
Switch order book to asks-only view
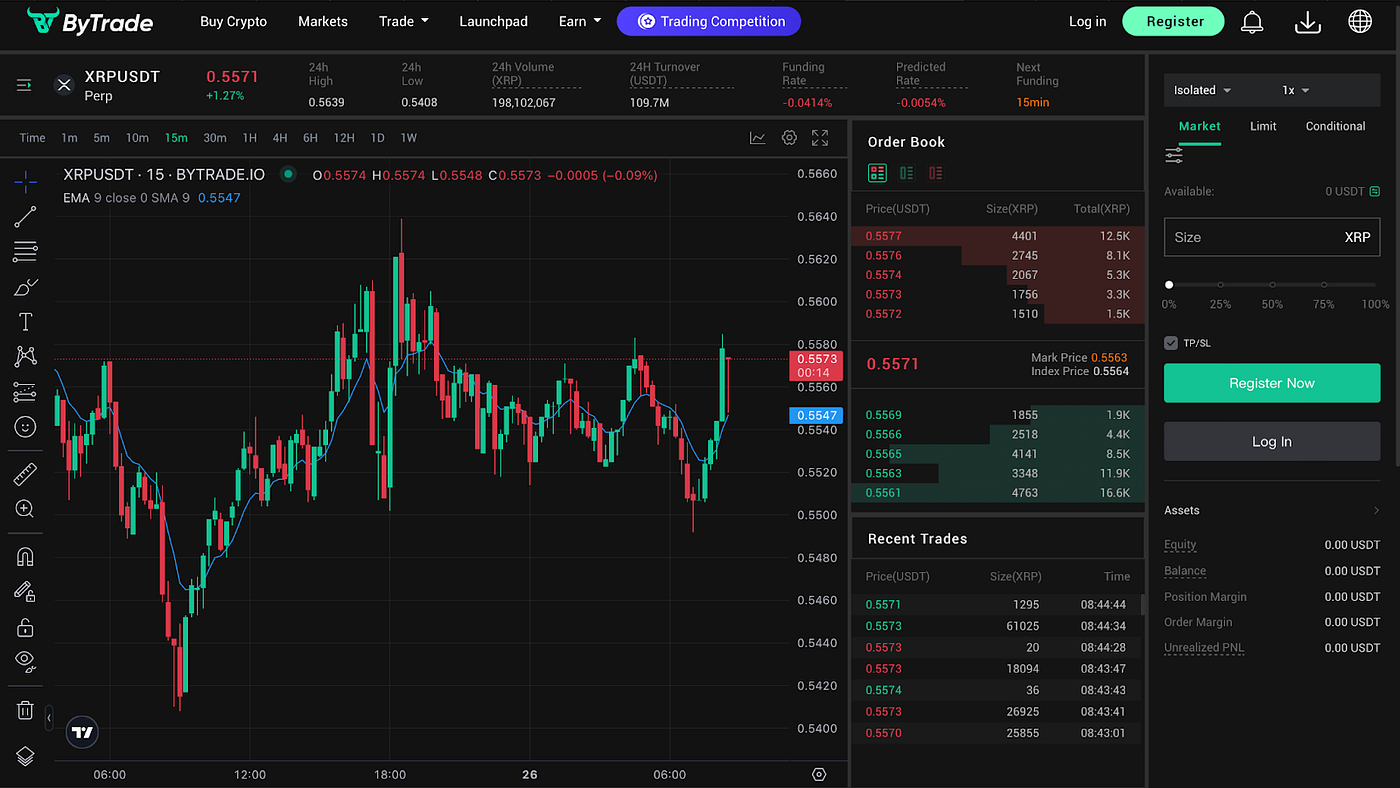(935, 172)
